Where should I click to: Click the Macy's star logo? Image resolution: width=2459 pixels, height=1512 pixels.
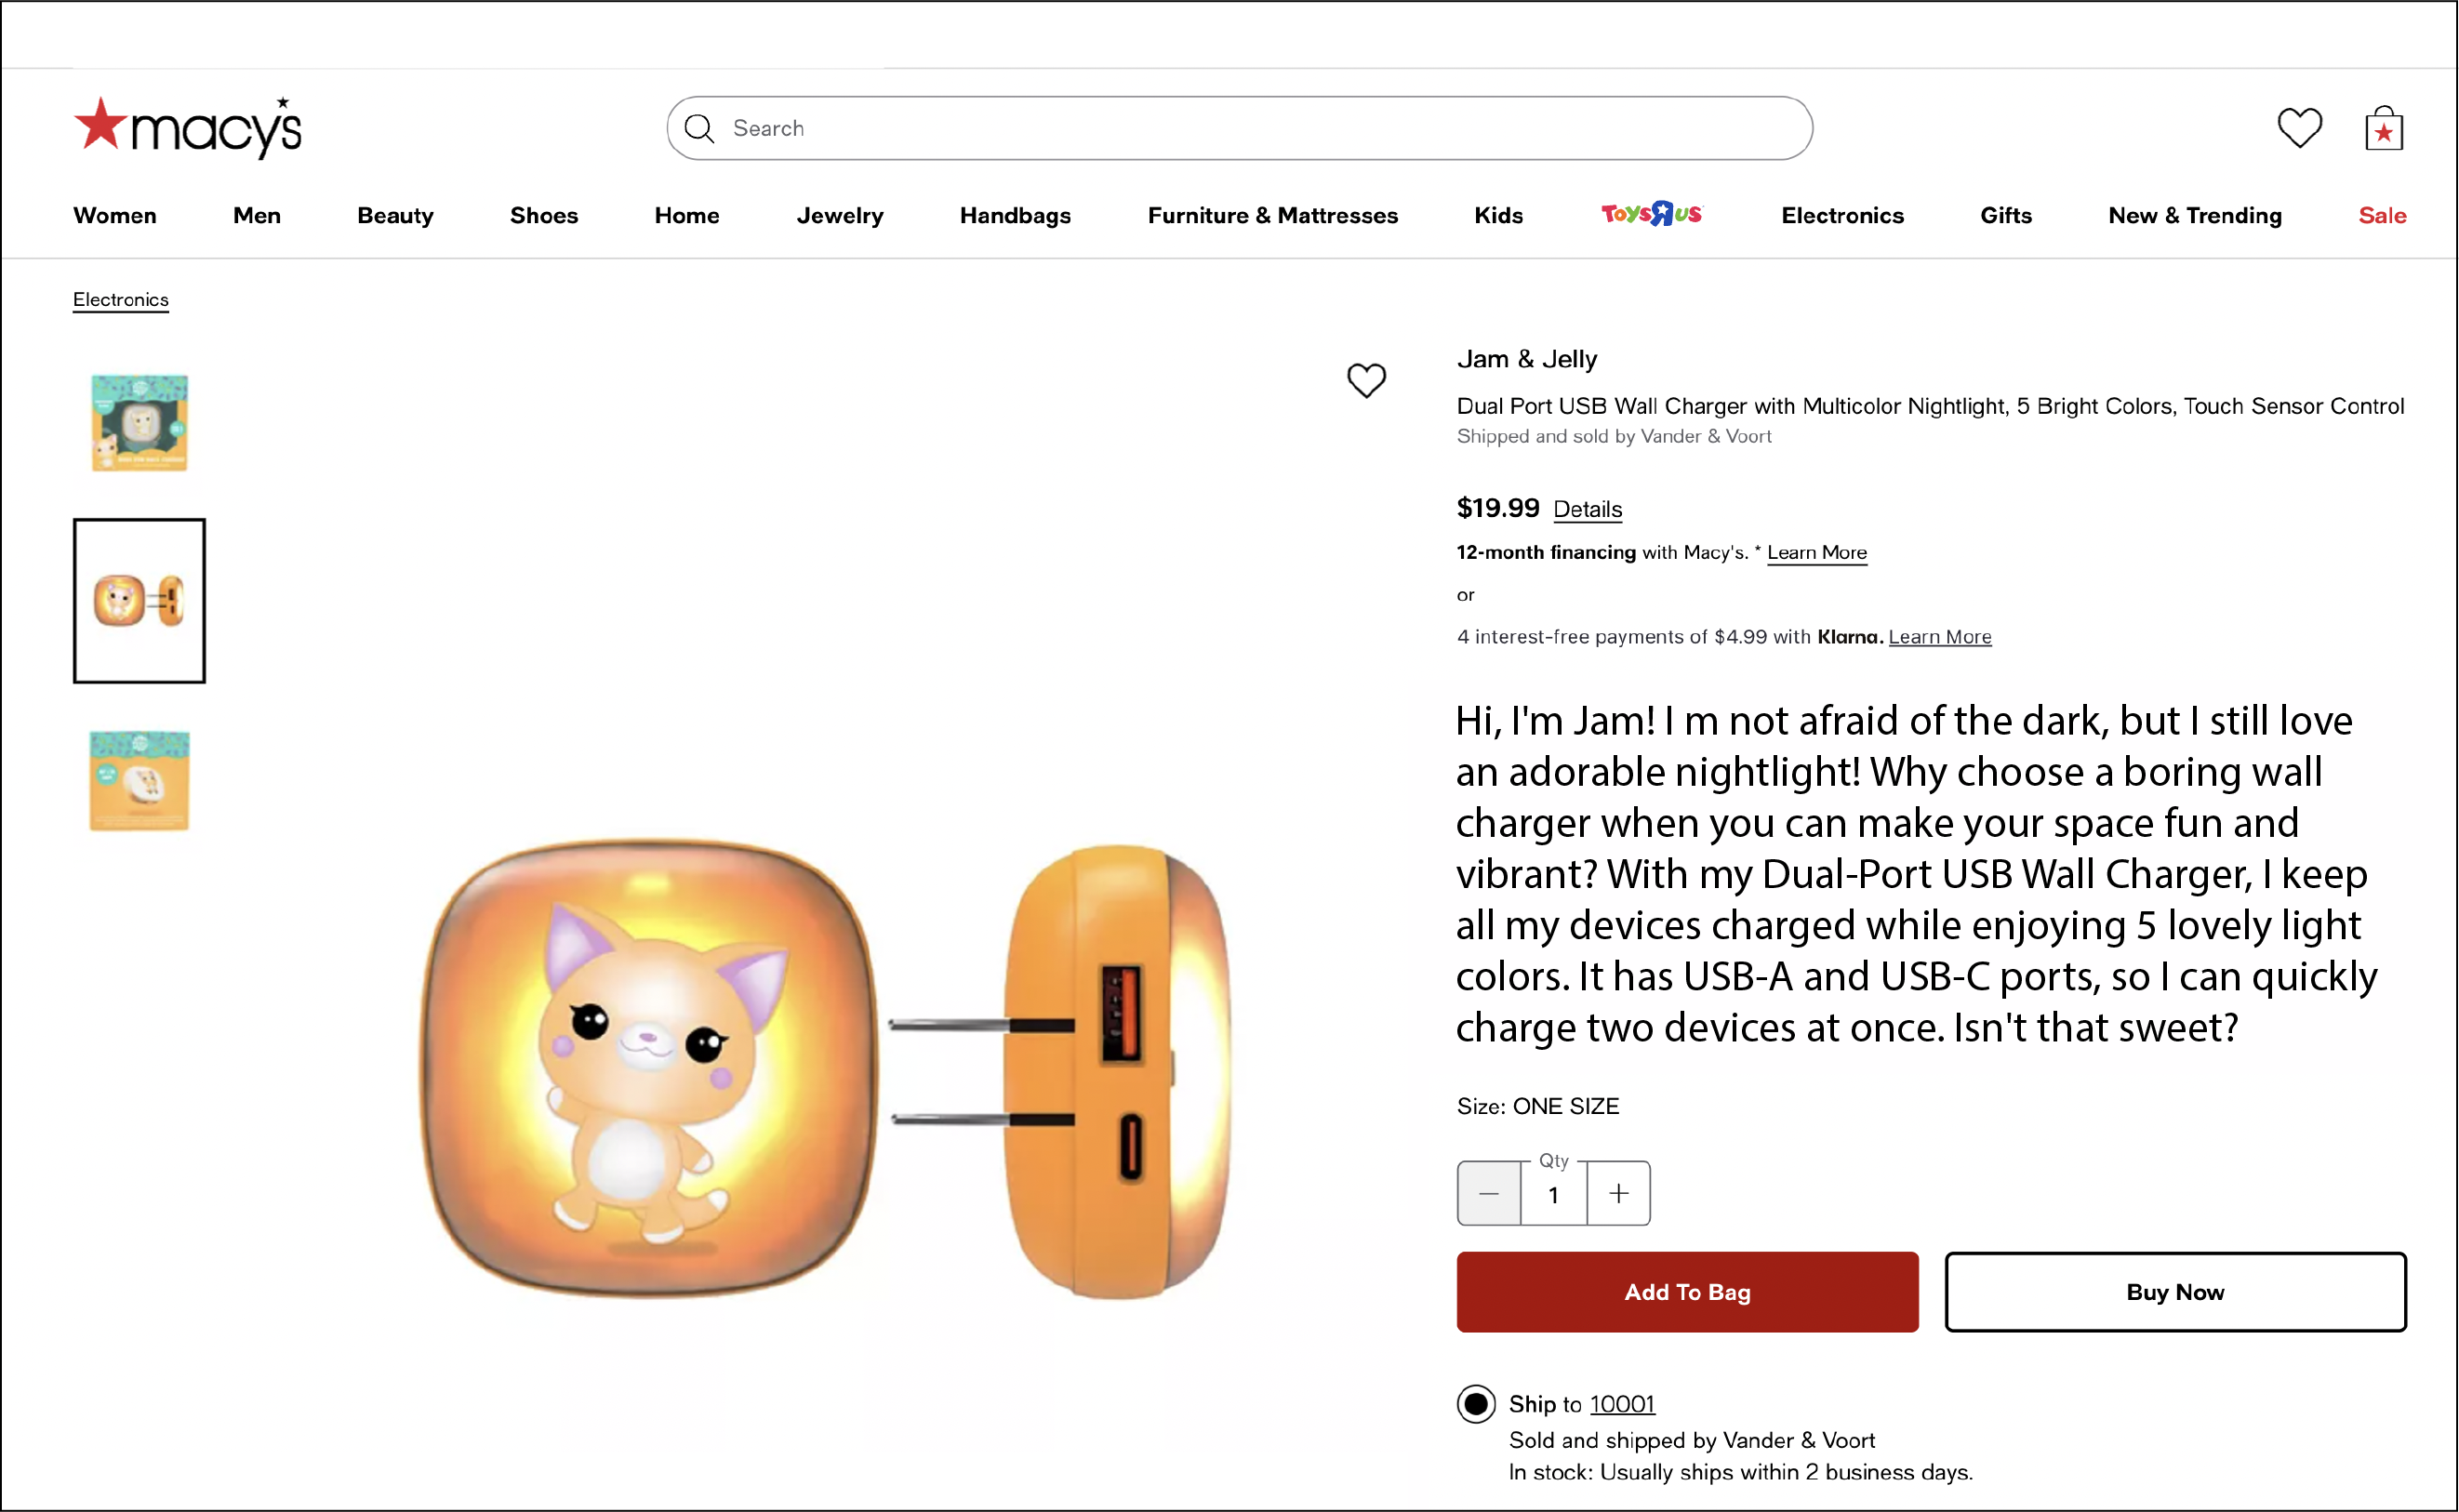tap(187, 128)
